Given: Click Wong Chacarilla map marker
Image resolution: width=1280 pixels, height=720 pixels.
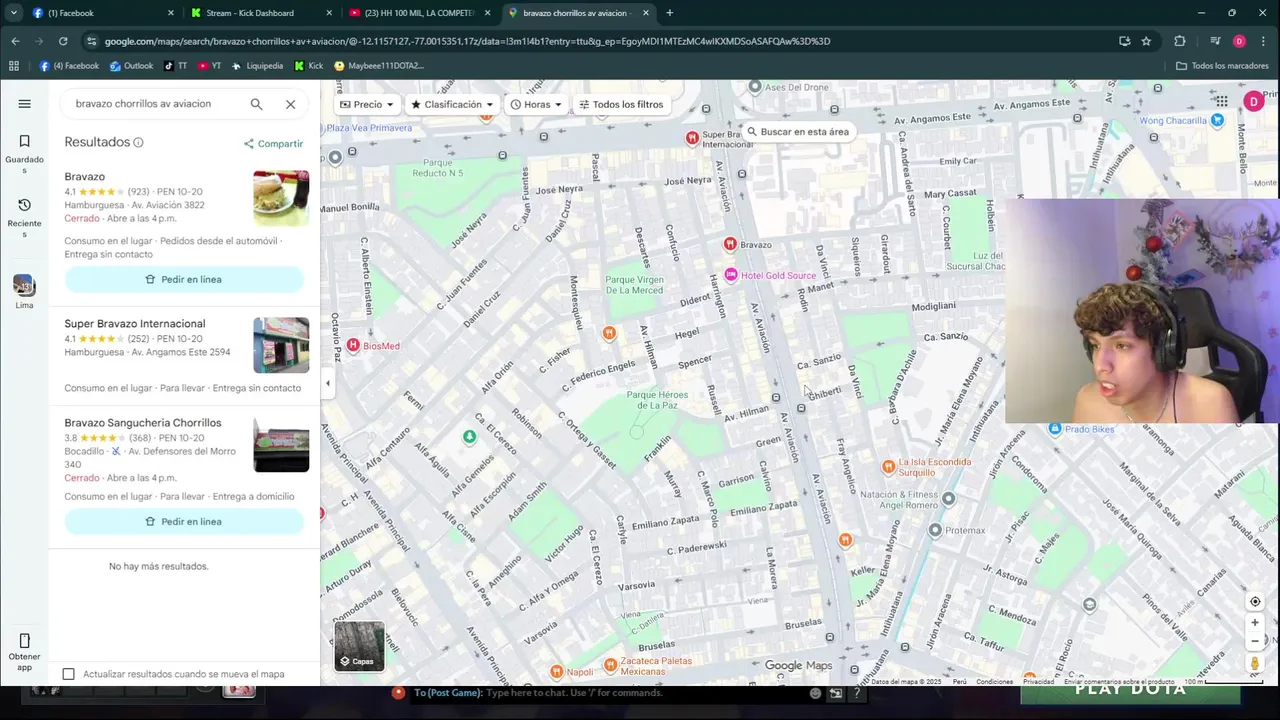Looking at the screenshot, I should 1217,120.
